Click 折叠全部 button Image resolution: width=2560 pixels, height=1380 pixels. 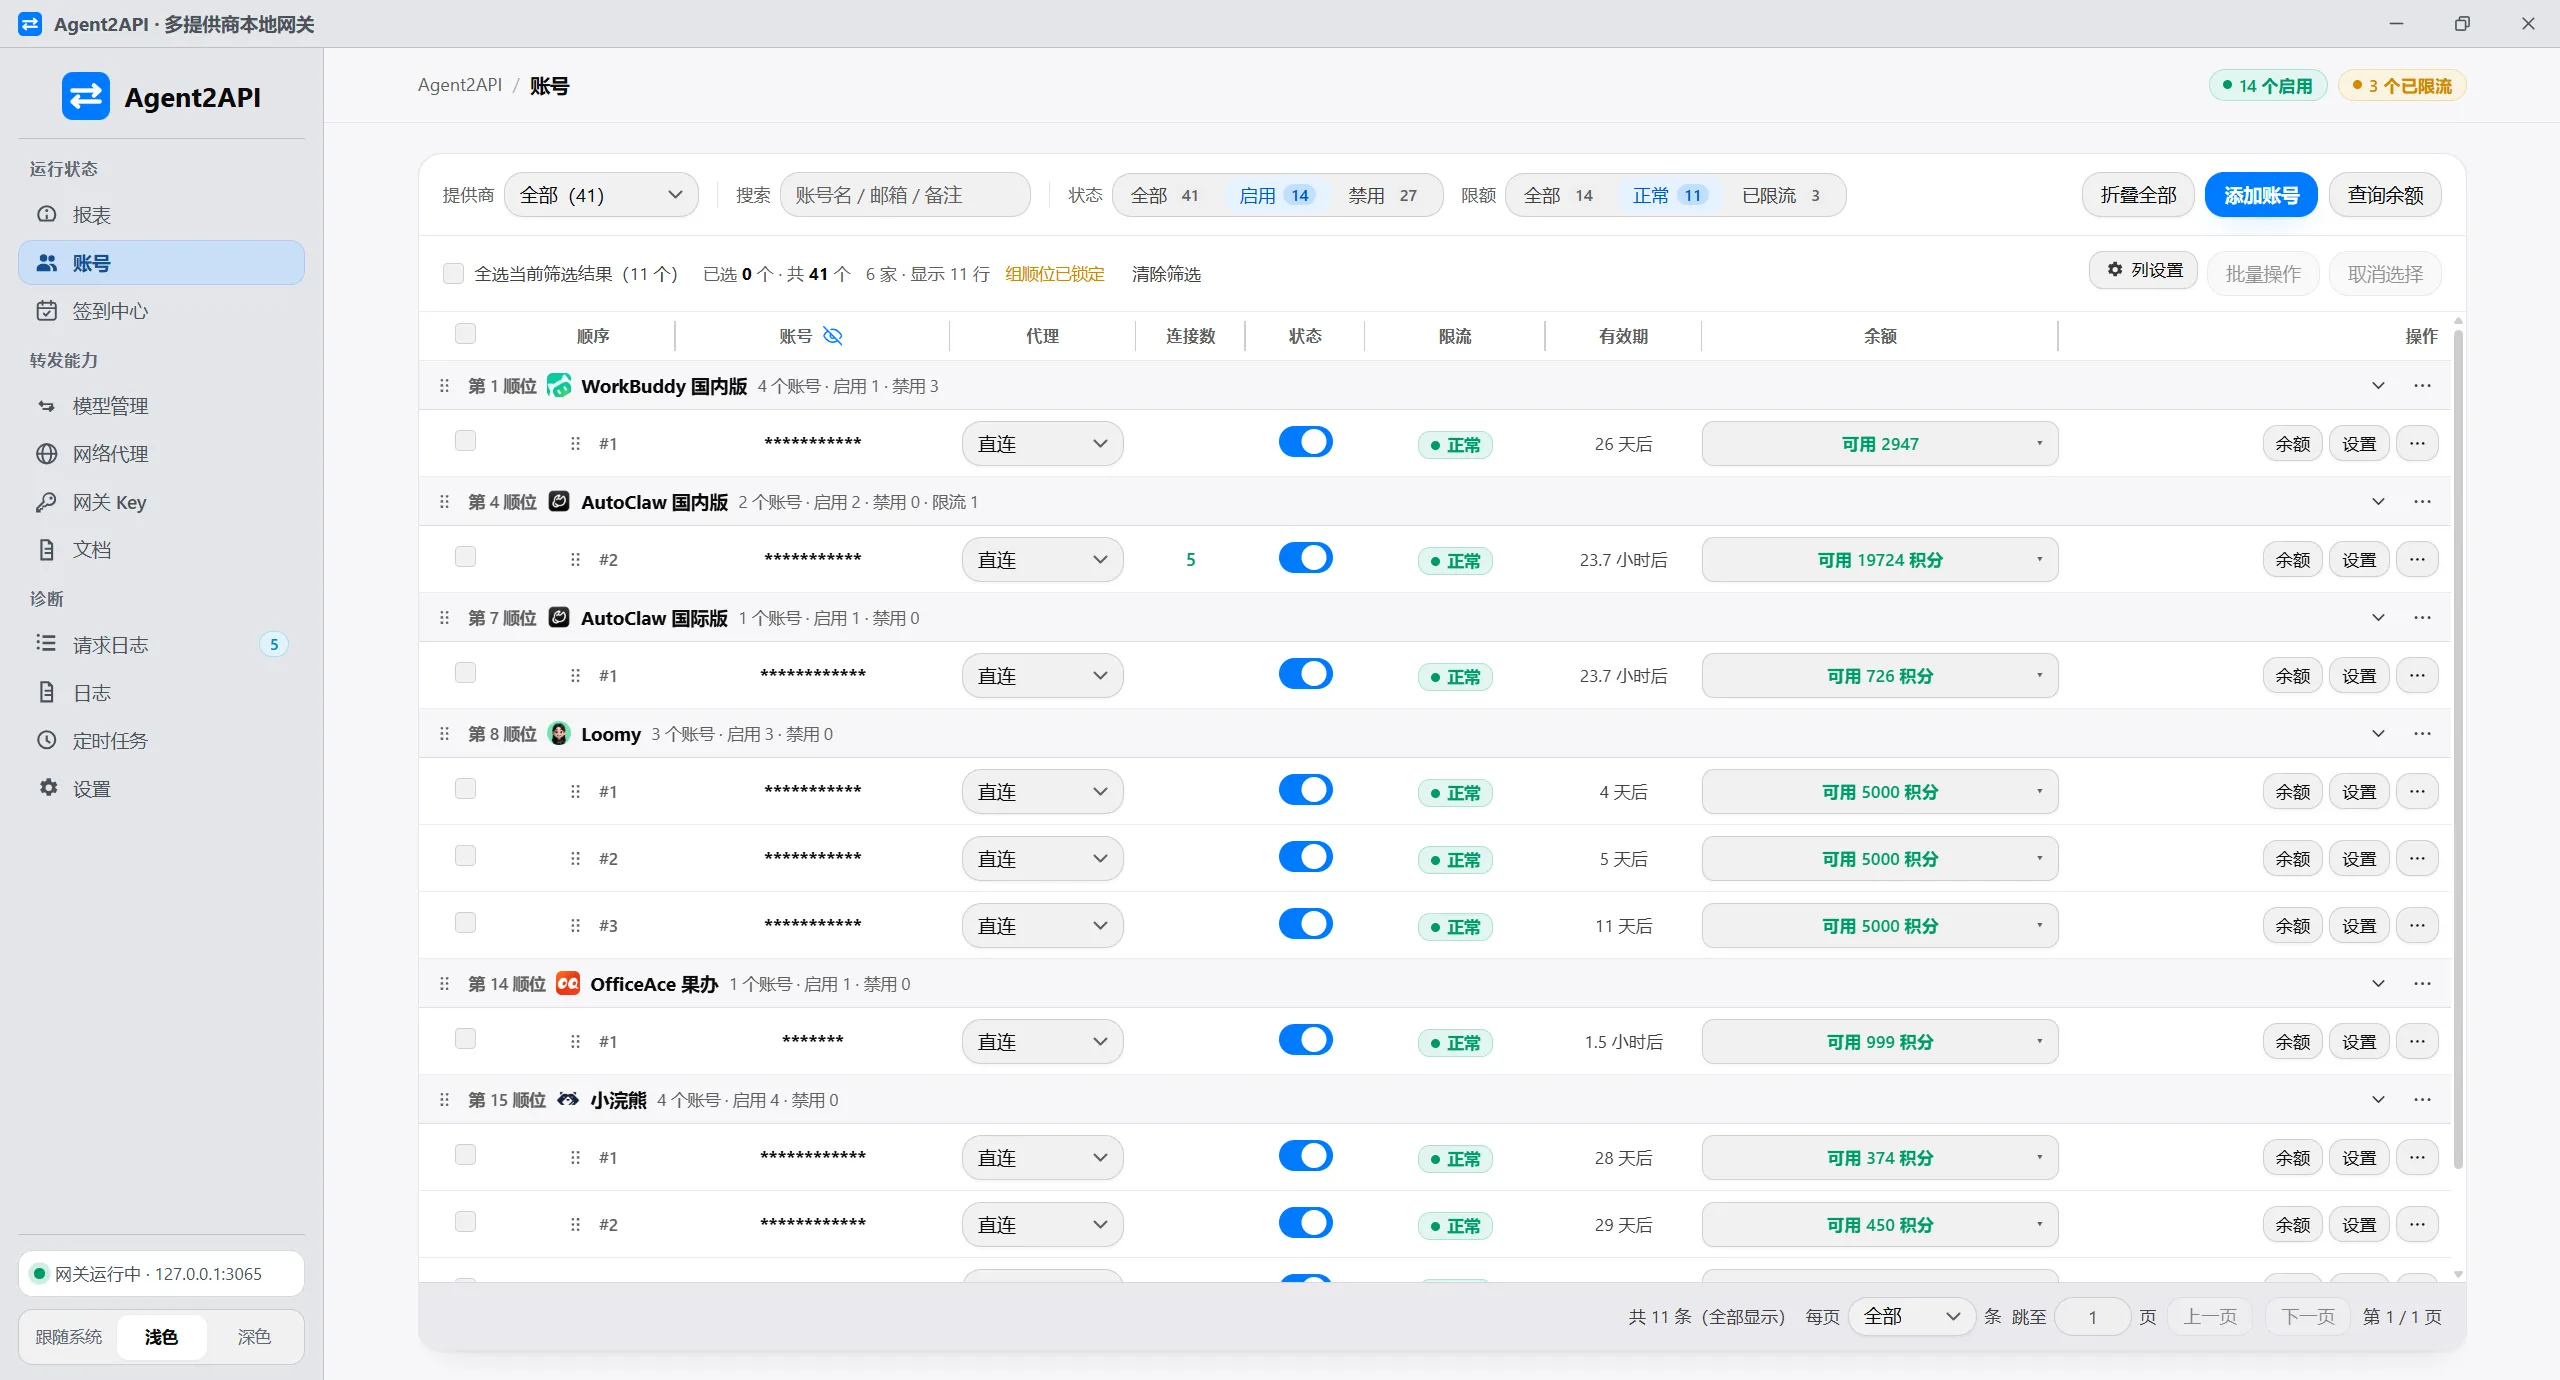coord(2138,195)
